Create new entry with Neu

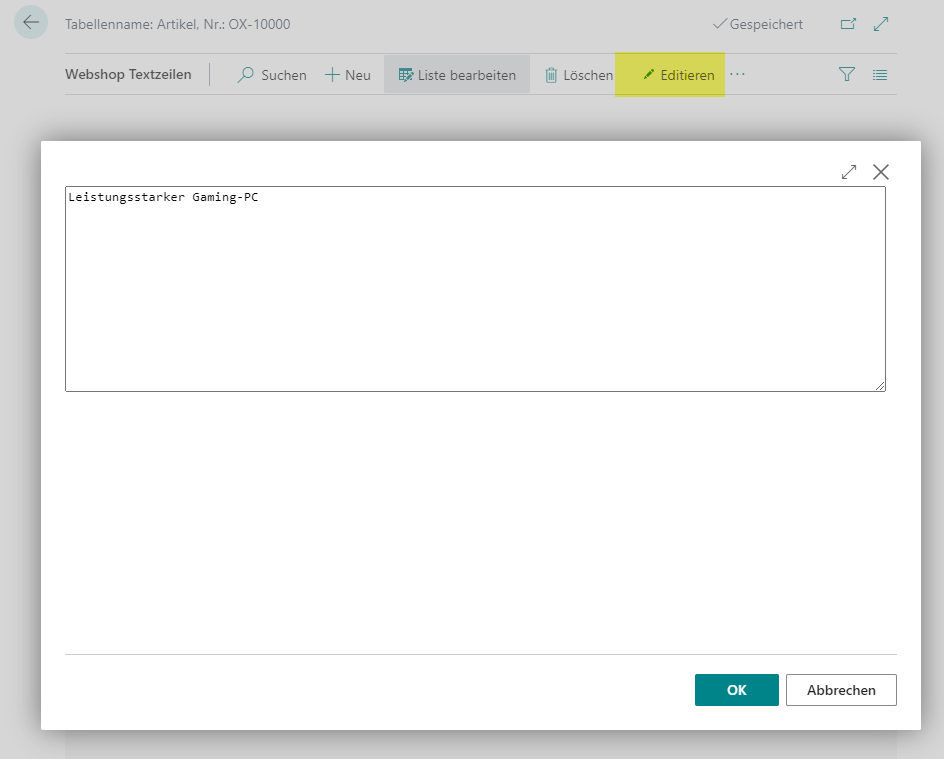point(348,75)
